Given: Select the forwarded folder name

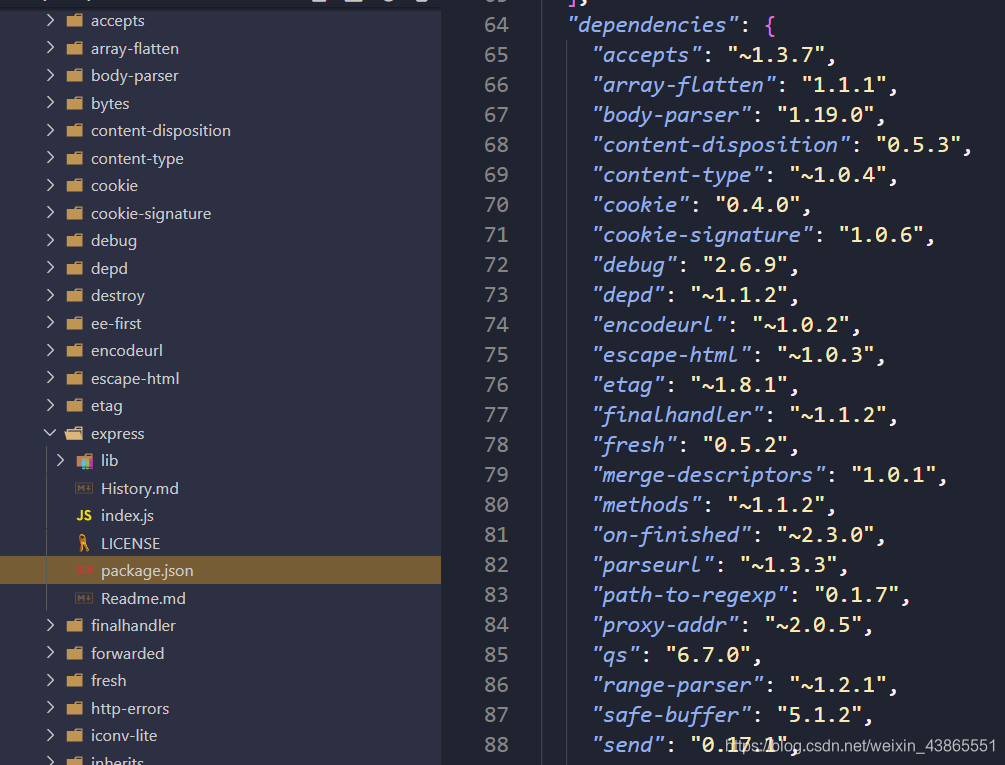Looking at the screenshot, I should pos(128,654).
